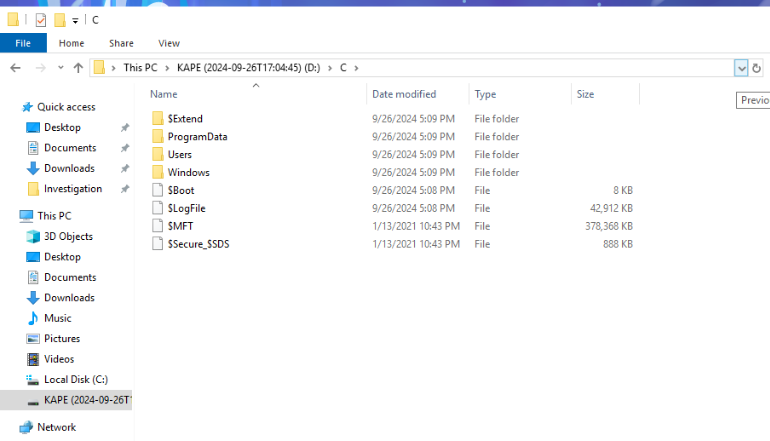Select the $Extend folder icon
Viewport: 770px width, 441px height.
tap(158, 118)
